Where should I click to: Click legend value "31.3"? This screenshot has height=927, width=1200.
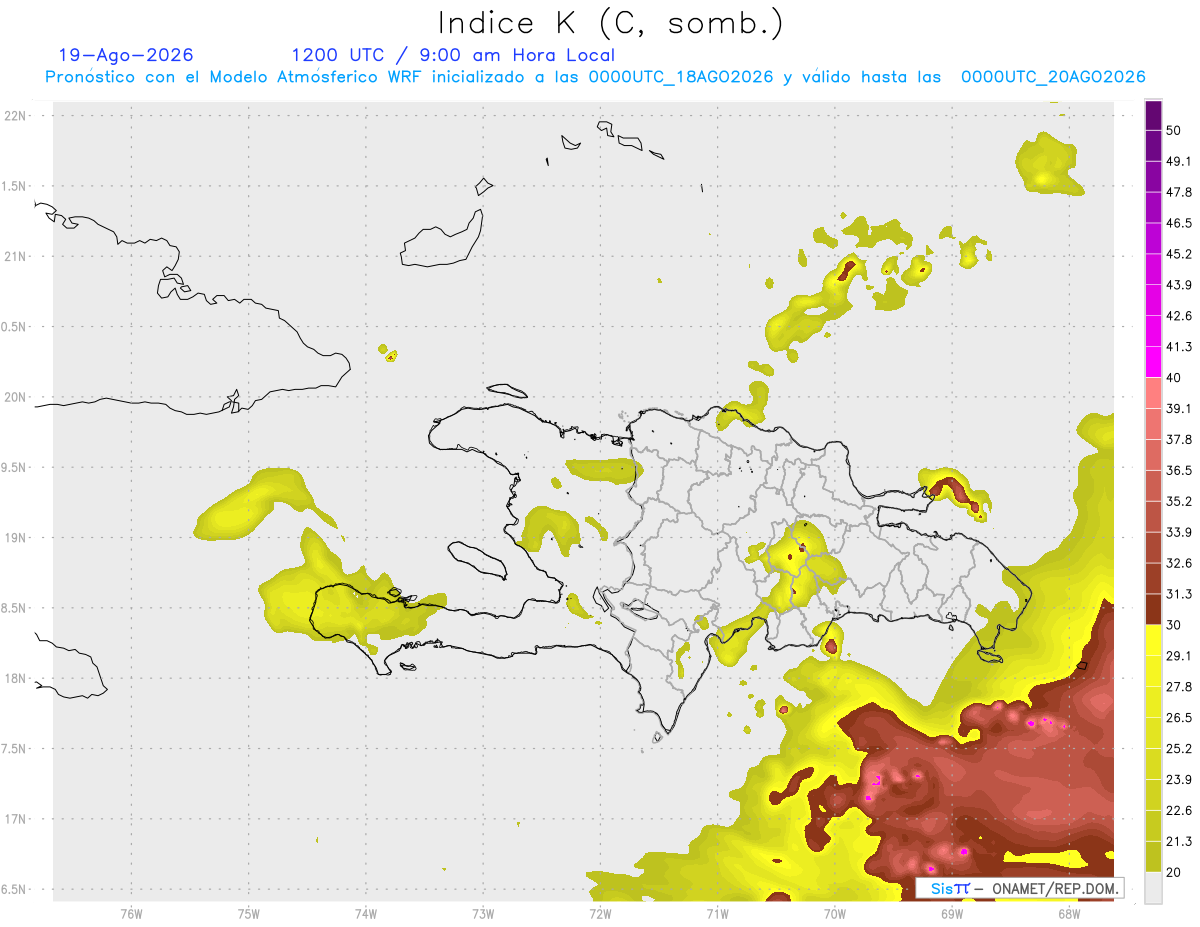(1178, 594)
